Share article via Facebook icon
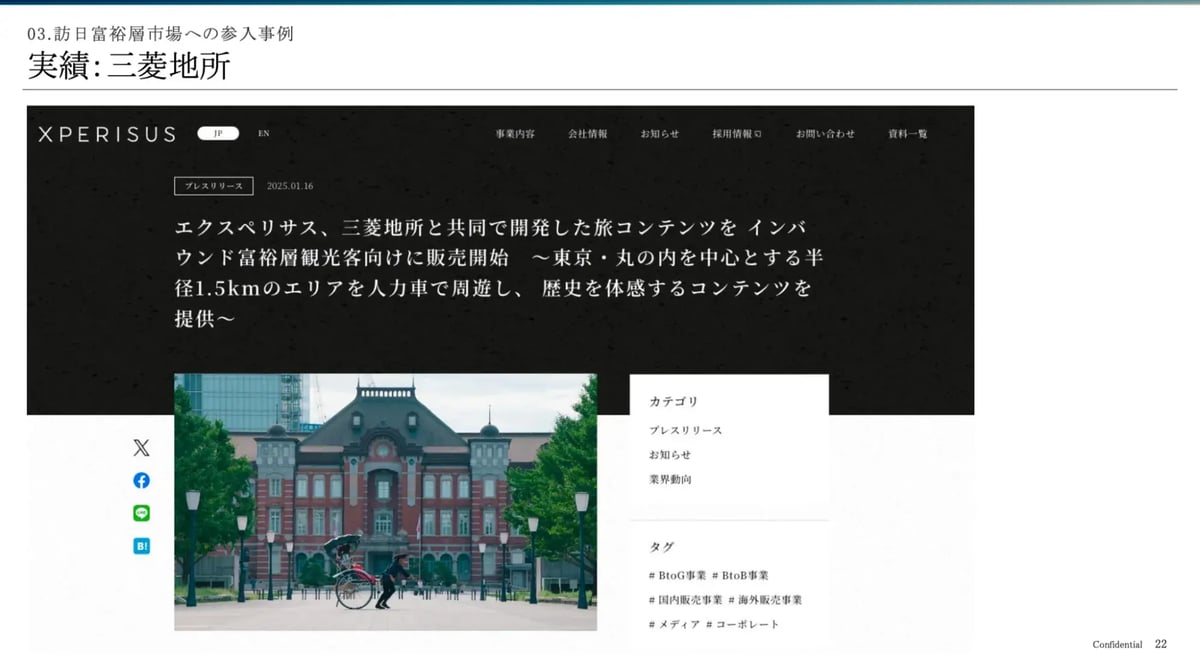 pyautogui.click(x=141, y=480)
